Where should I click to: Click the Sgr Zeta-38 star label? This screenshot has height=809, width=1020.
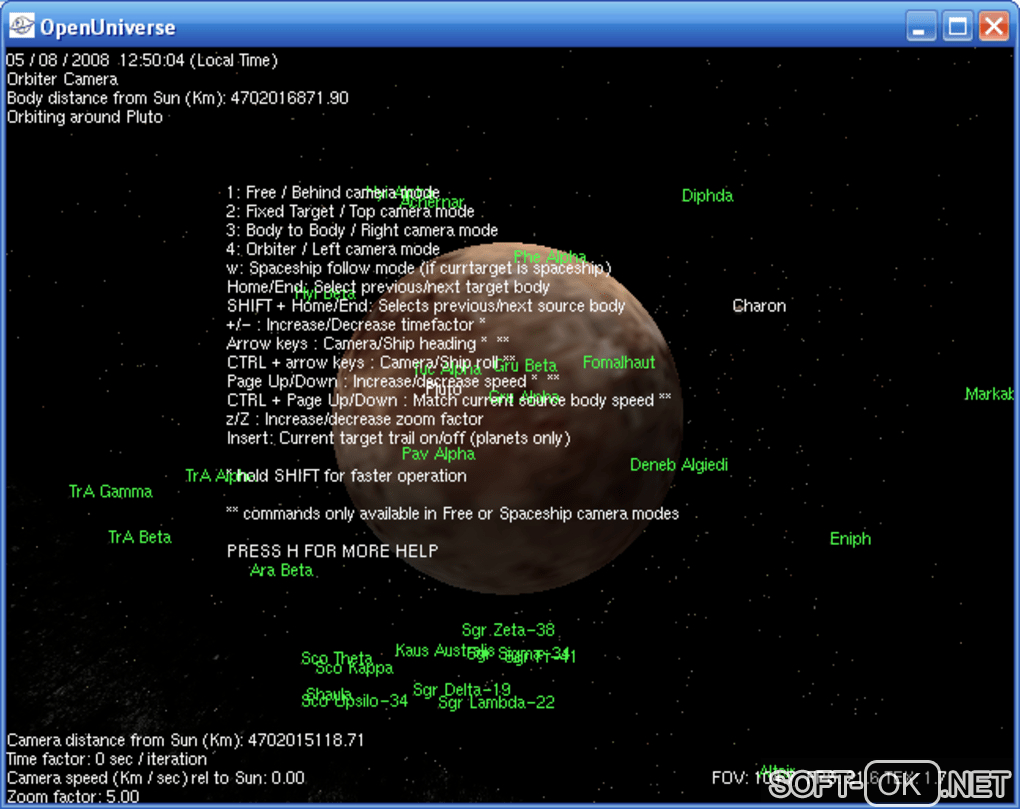tap(508, 630)
